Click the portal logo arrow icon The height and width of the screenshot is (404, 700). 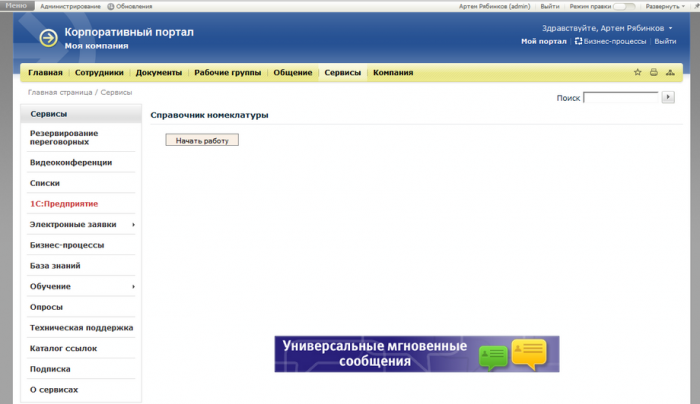pos(48,37)
